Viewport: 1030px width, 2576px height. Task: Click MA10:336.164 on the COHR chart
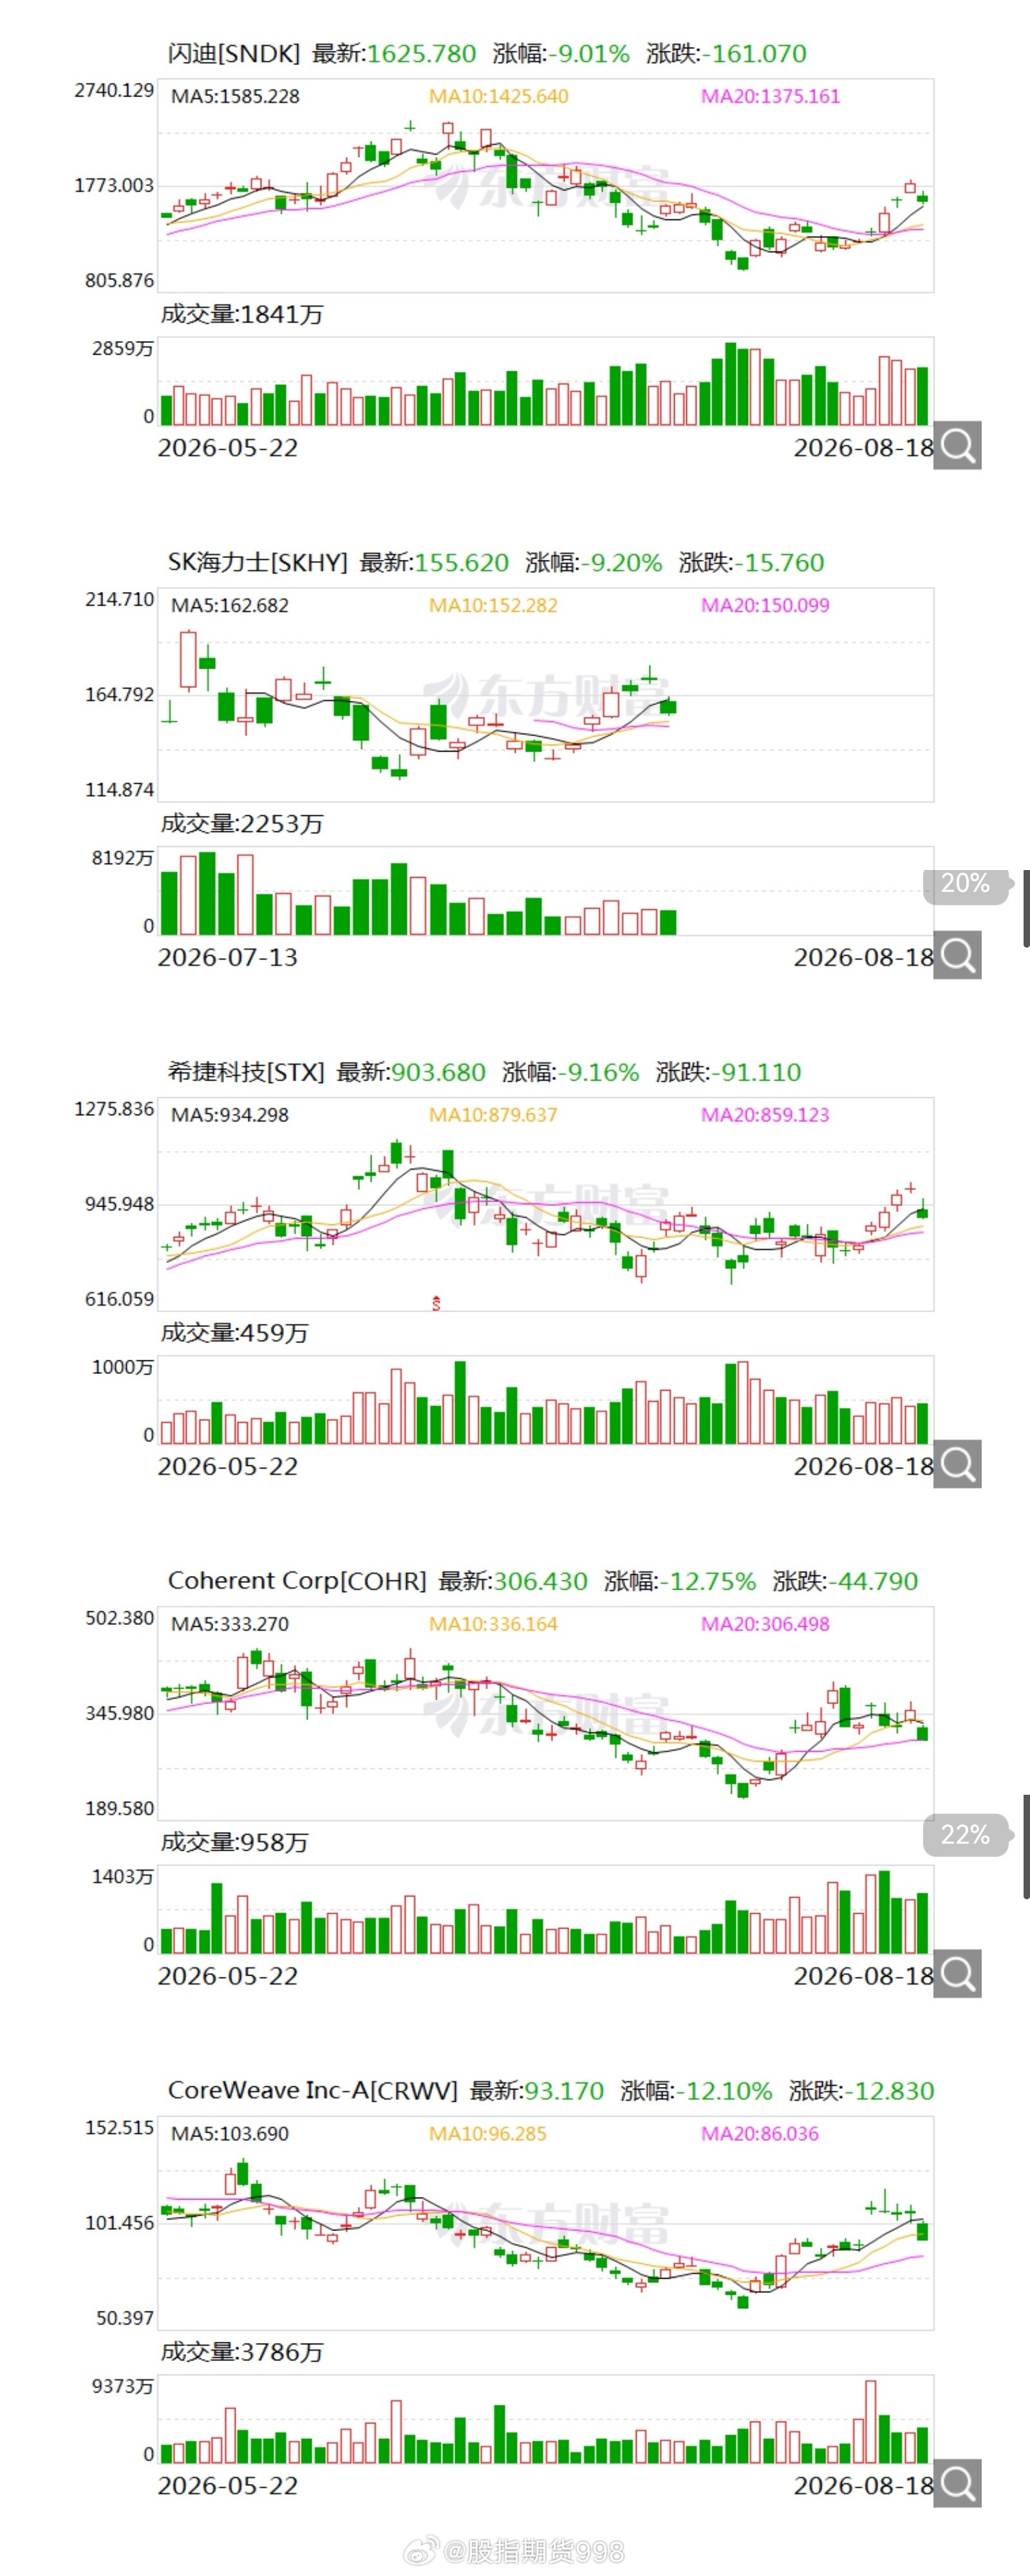coord(494,1624)
